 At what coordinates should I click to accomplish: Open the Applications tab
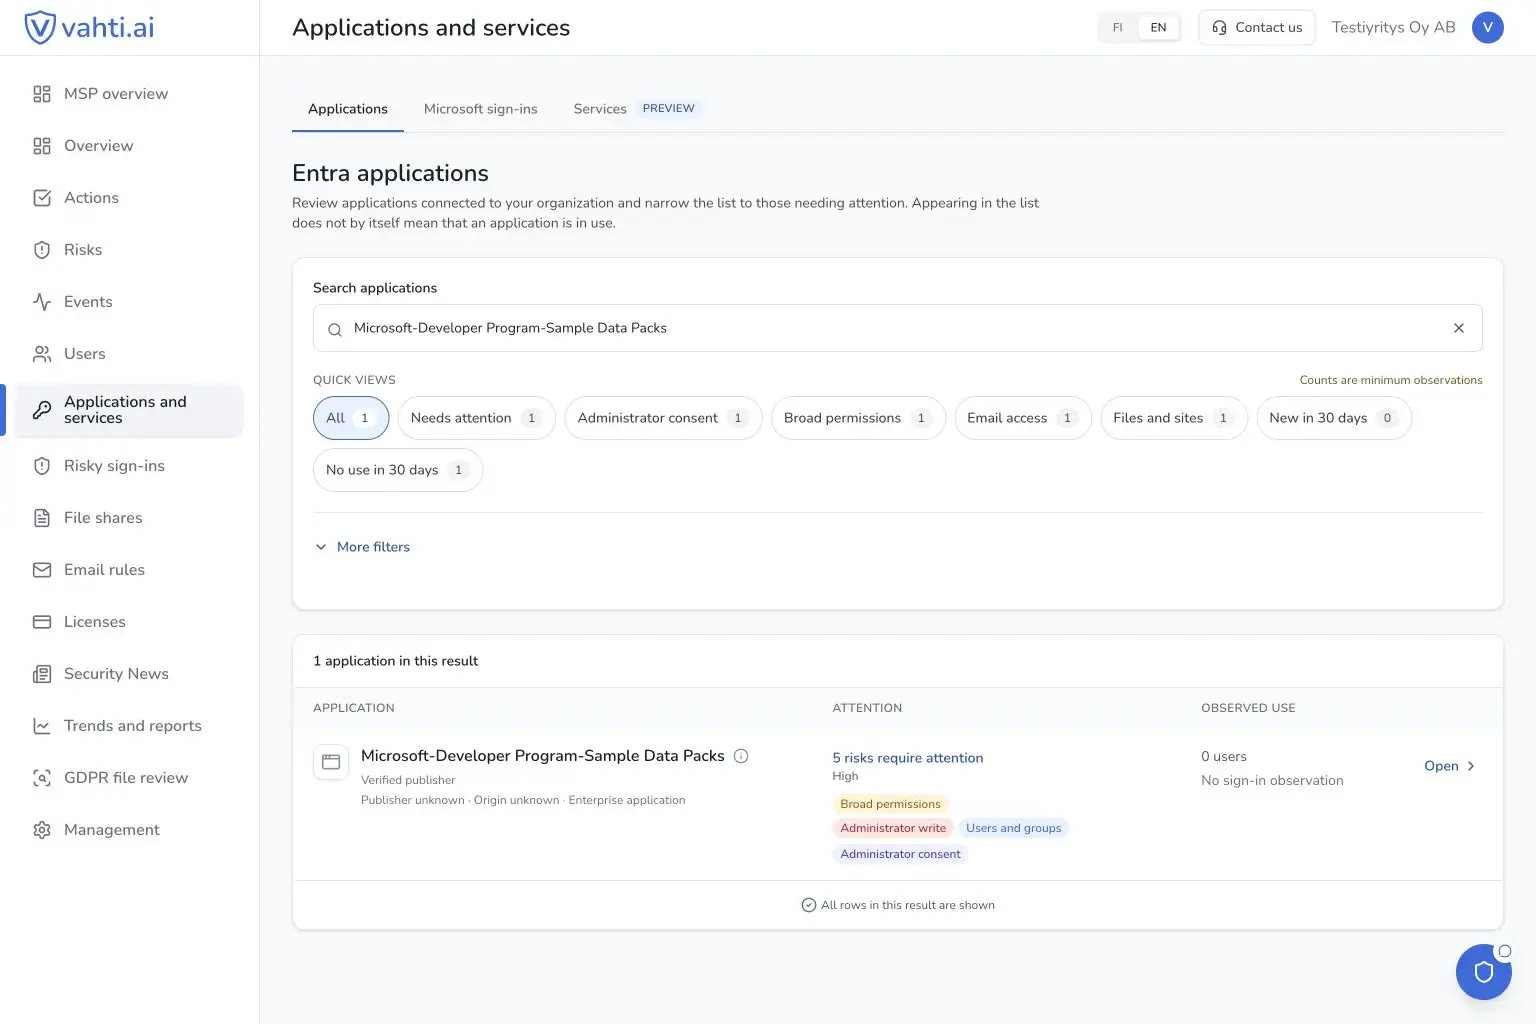tap(348, 109)
